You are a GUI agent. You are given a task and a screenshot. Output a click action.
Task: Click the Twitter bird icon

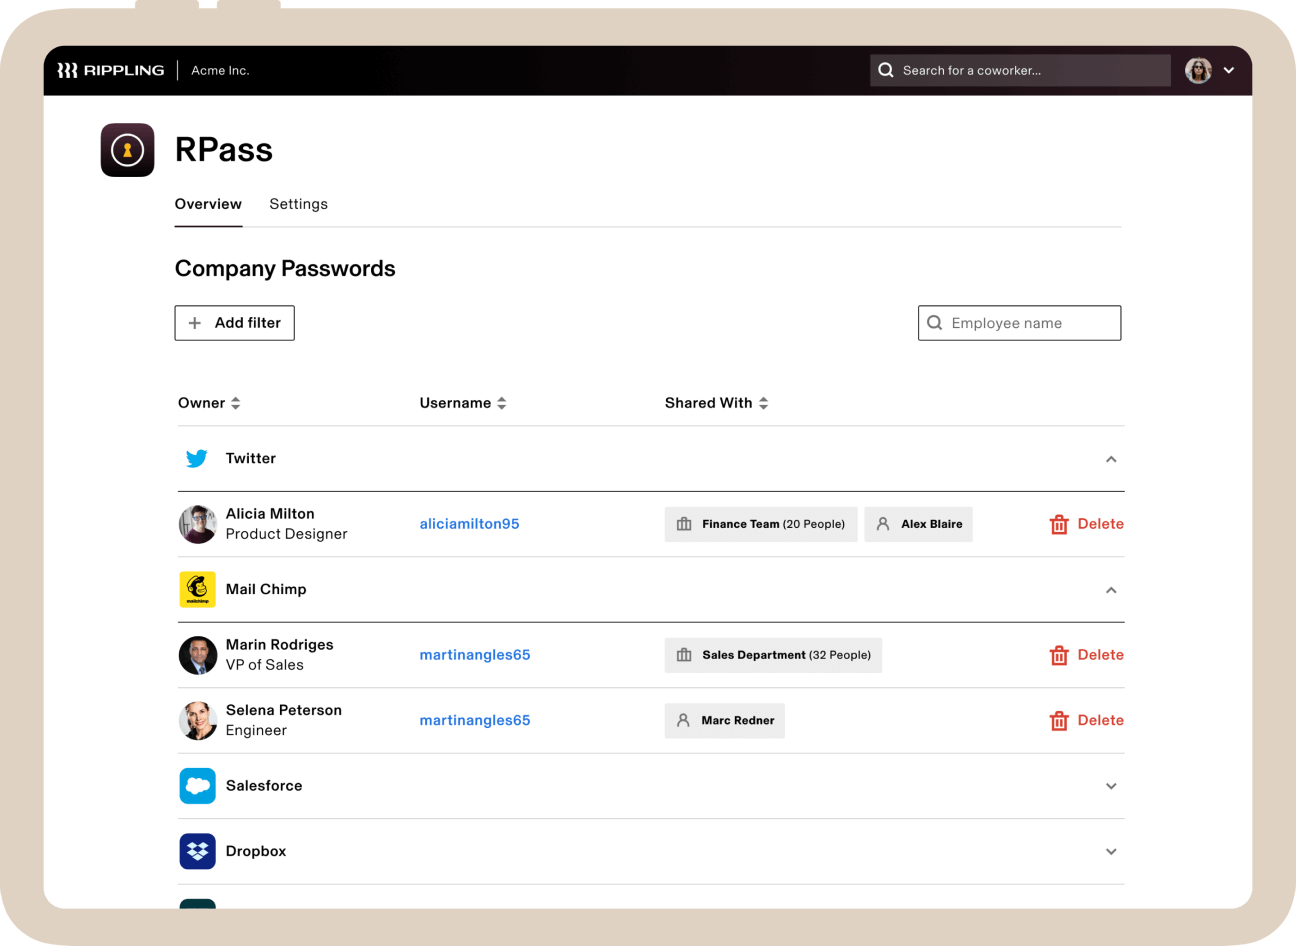pos(197,458)
